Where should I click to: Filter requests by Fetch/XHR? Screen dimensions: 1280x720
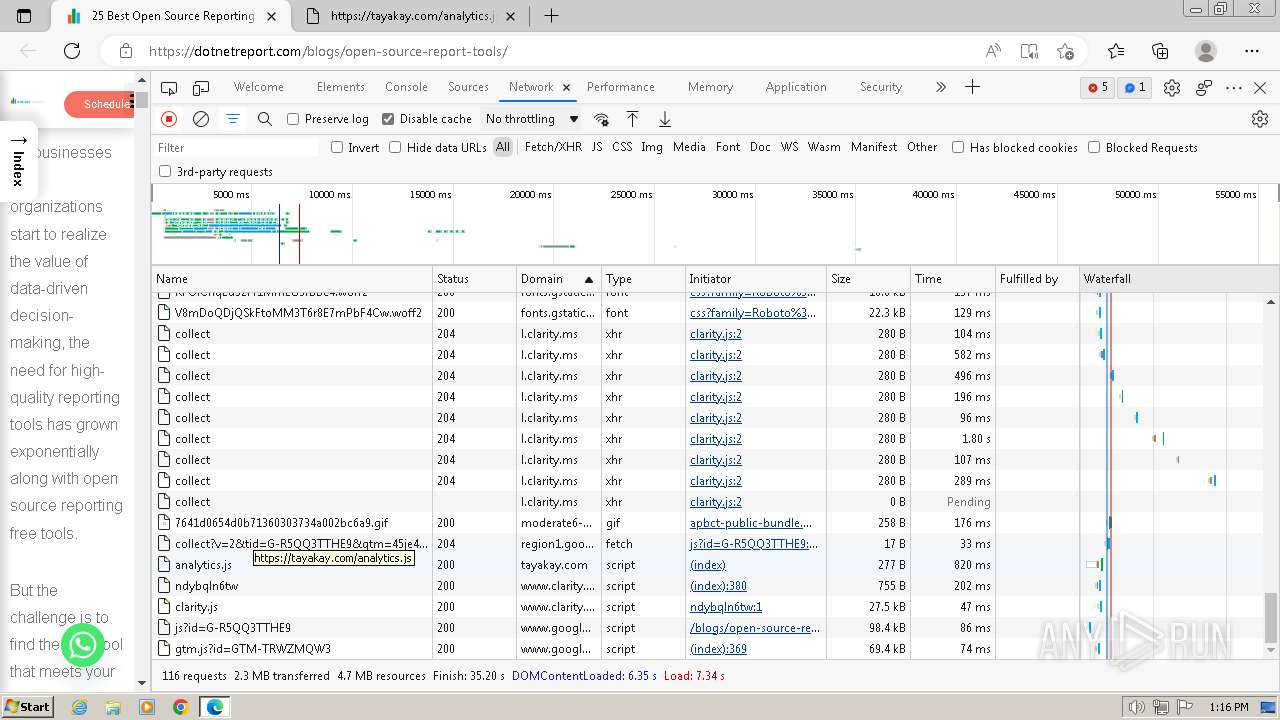[x=553, y=147]
